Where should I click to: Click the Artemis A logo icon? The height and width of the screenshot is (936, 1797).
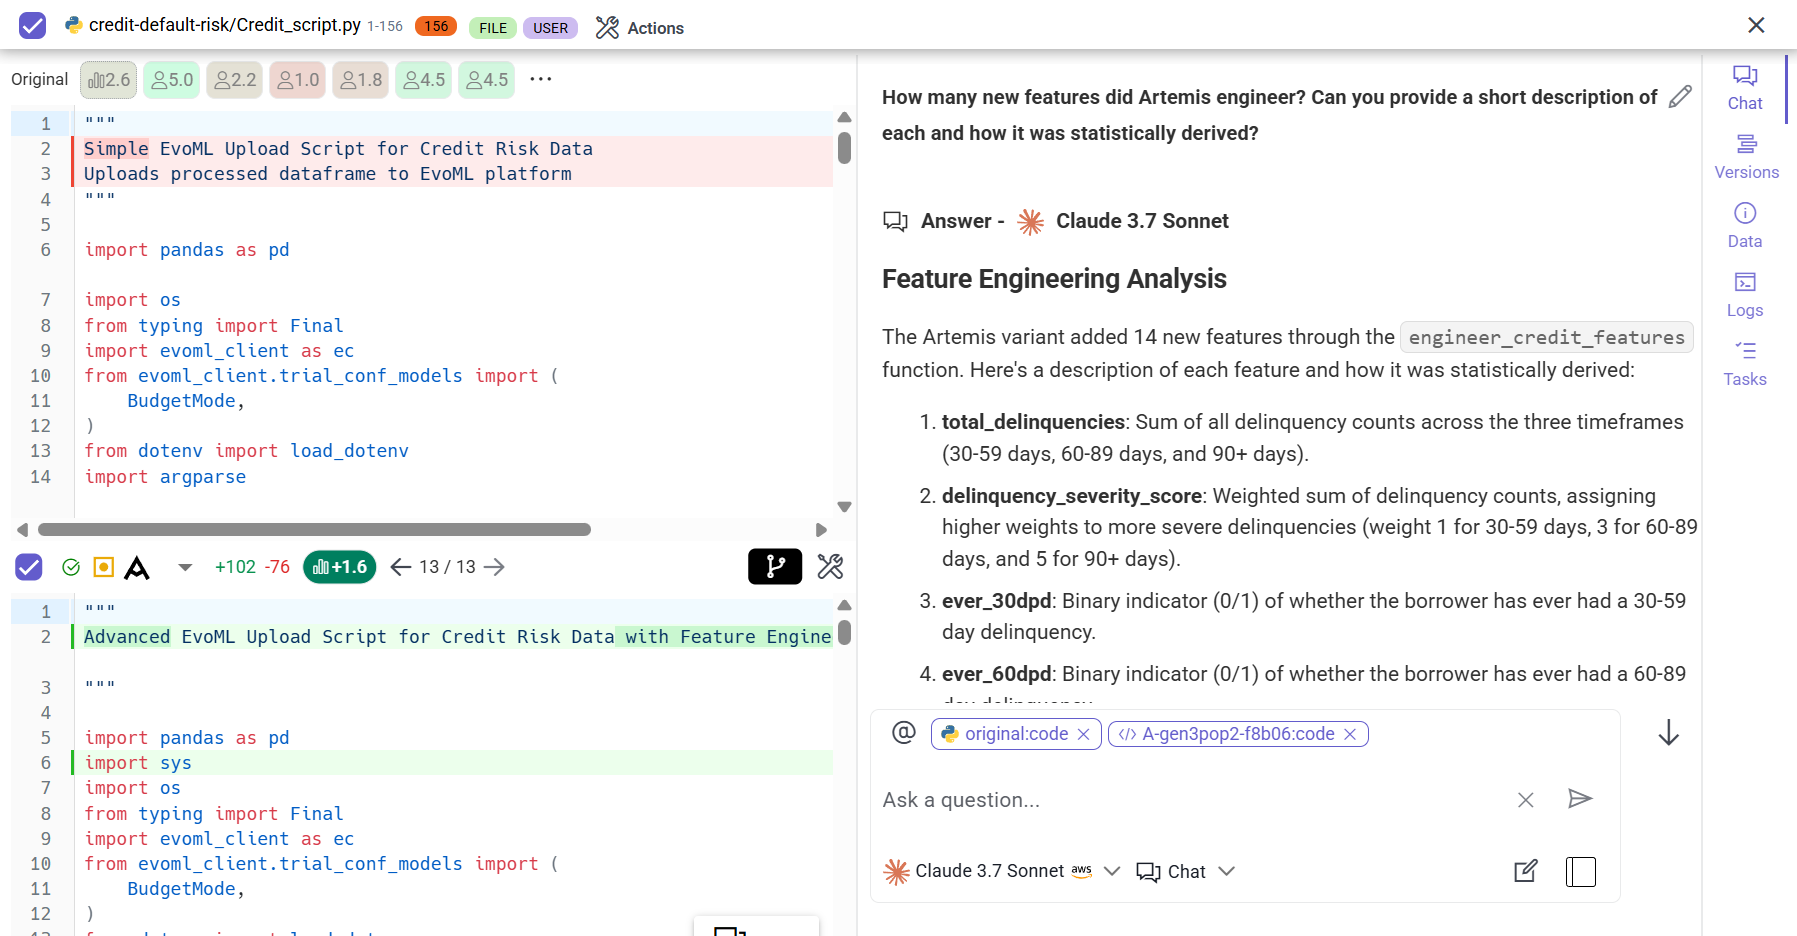[x=137, y=568]
